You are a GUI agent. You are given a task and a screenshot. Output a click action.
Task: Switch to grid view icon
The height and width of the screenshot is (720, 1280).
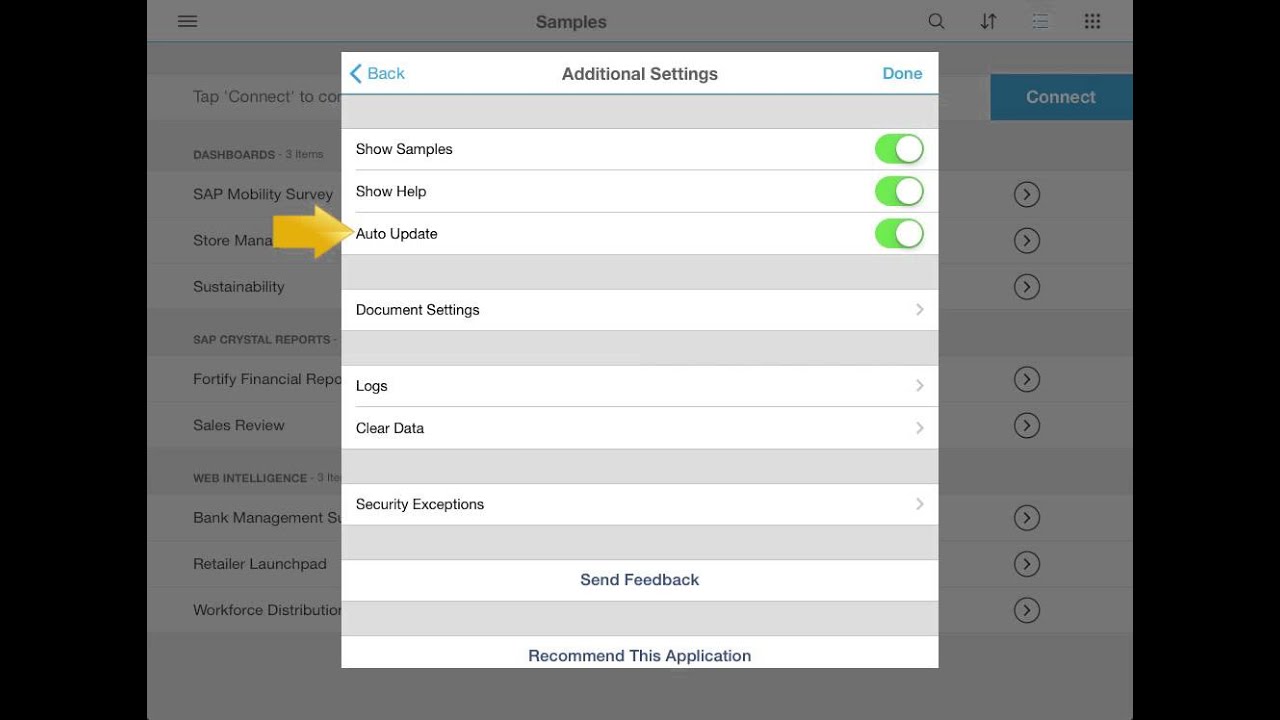[x=1092, y=21]
